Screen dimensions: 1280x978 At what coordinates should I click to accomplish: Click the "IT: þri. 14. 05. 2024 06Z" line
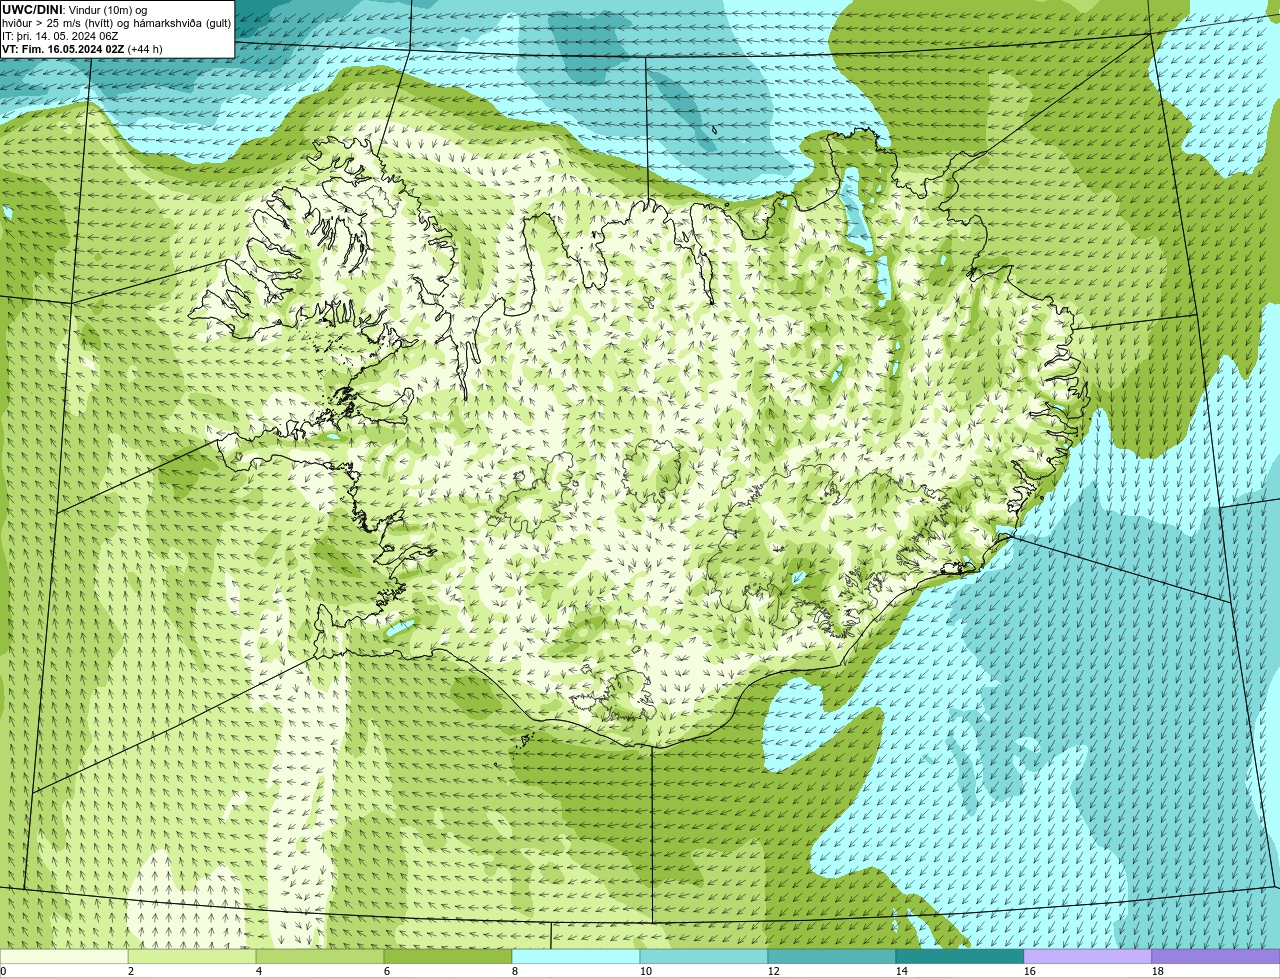[60, 36]
